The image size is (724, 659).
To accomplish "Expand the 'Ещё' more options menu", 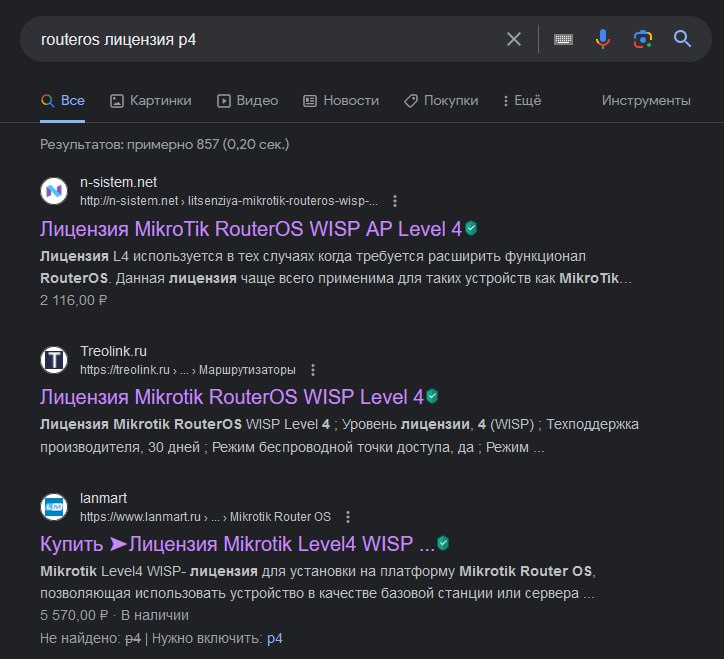I will 522,101.
